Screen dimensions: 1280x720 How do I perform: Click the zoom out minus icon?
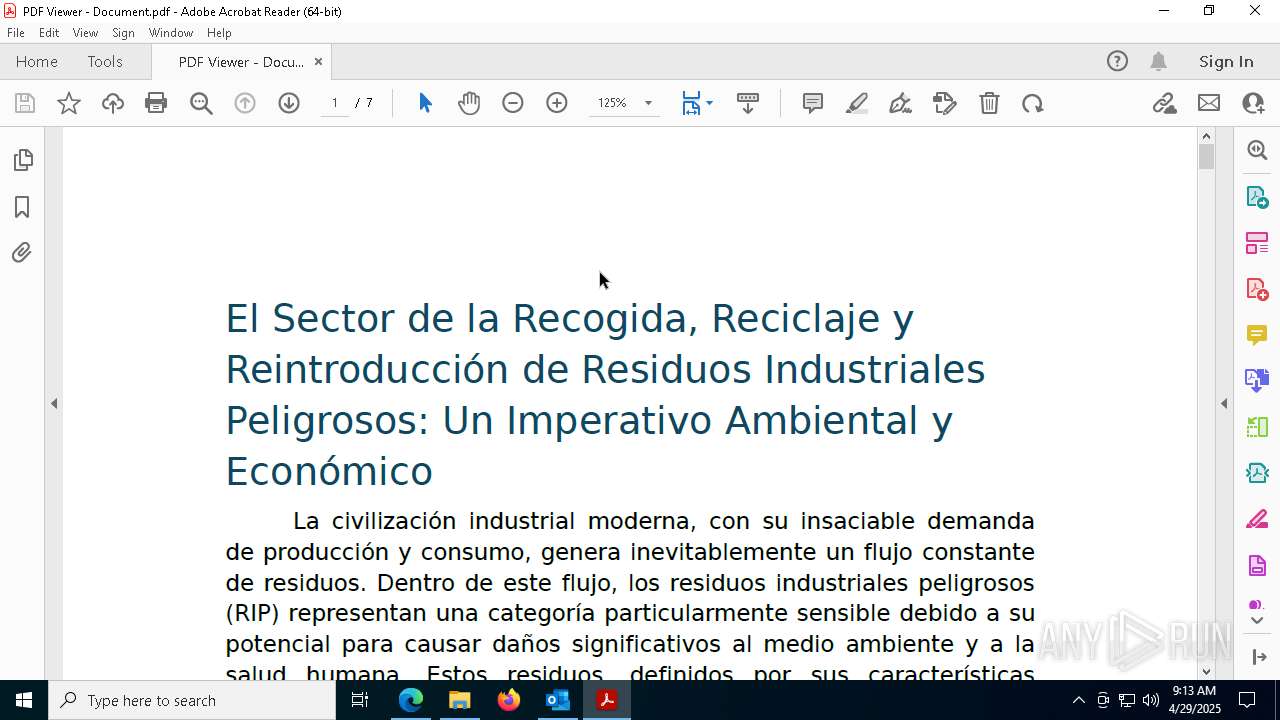(x=513, y=103)
